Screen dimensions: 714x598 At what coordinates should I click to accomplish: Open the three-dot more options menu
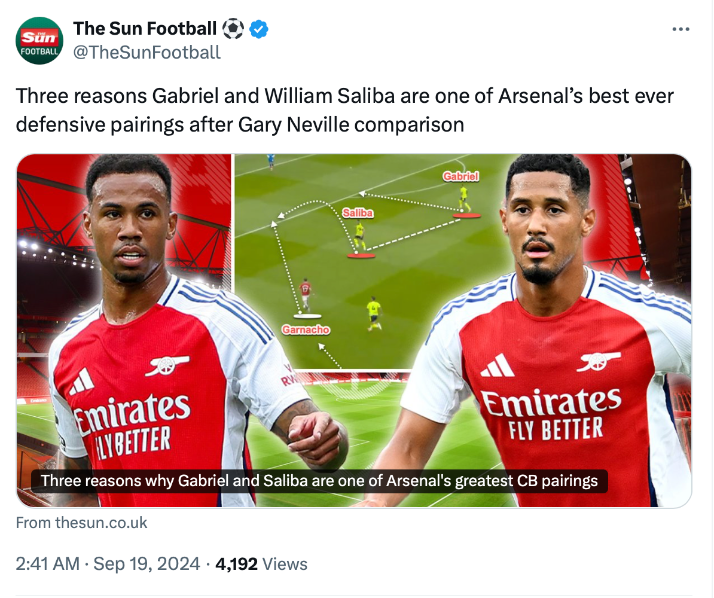[x=681, y=29]
